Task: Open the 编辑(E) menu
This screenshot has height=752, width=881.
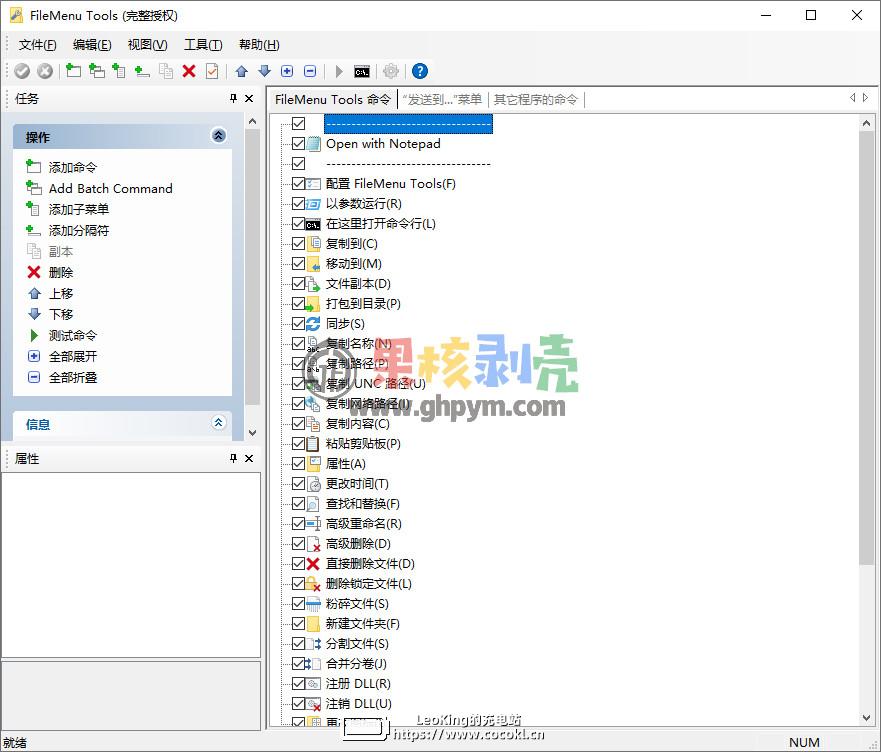Action: click(x=92, y=45)
